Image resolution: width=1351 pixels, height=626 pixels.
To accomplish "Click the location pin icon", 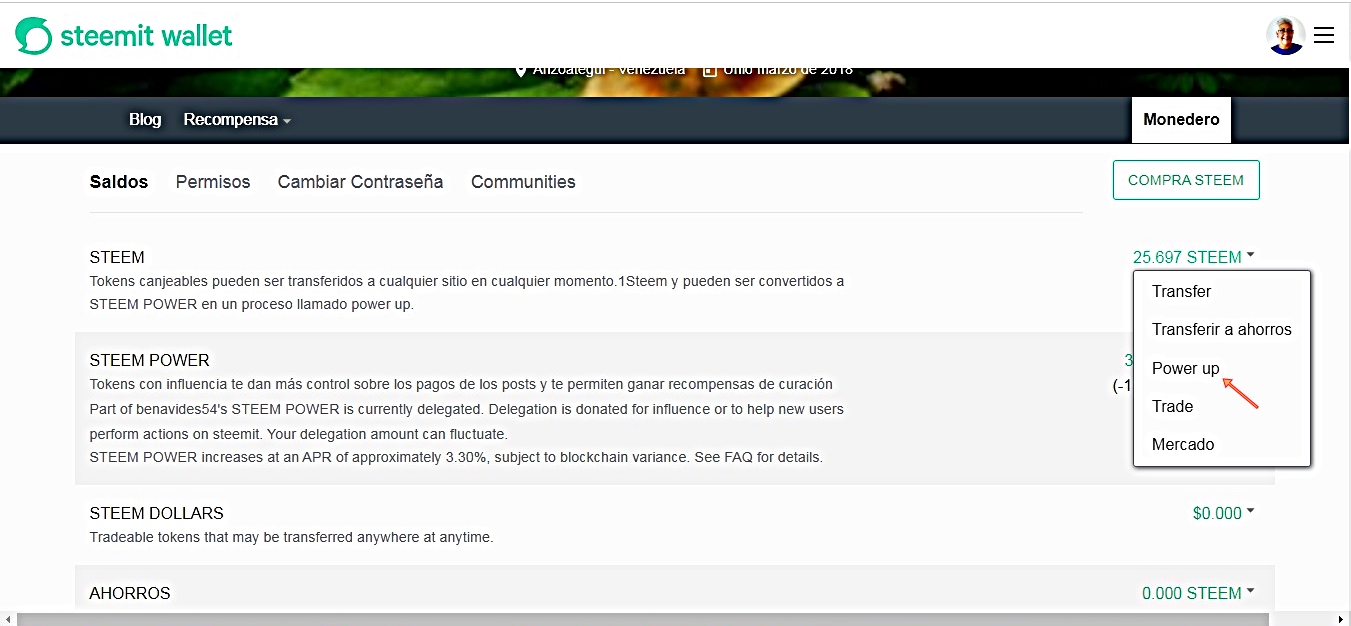I will coord(520,70).
